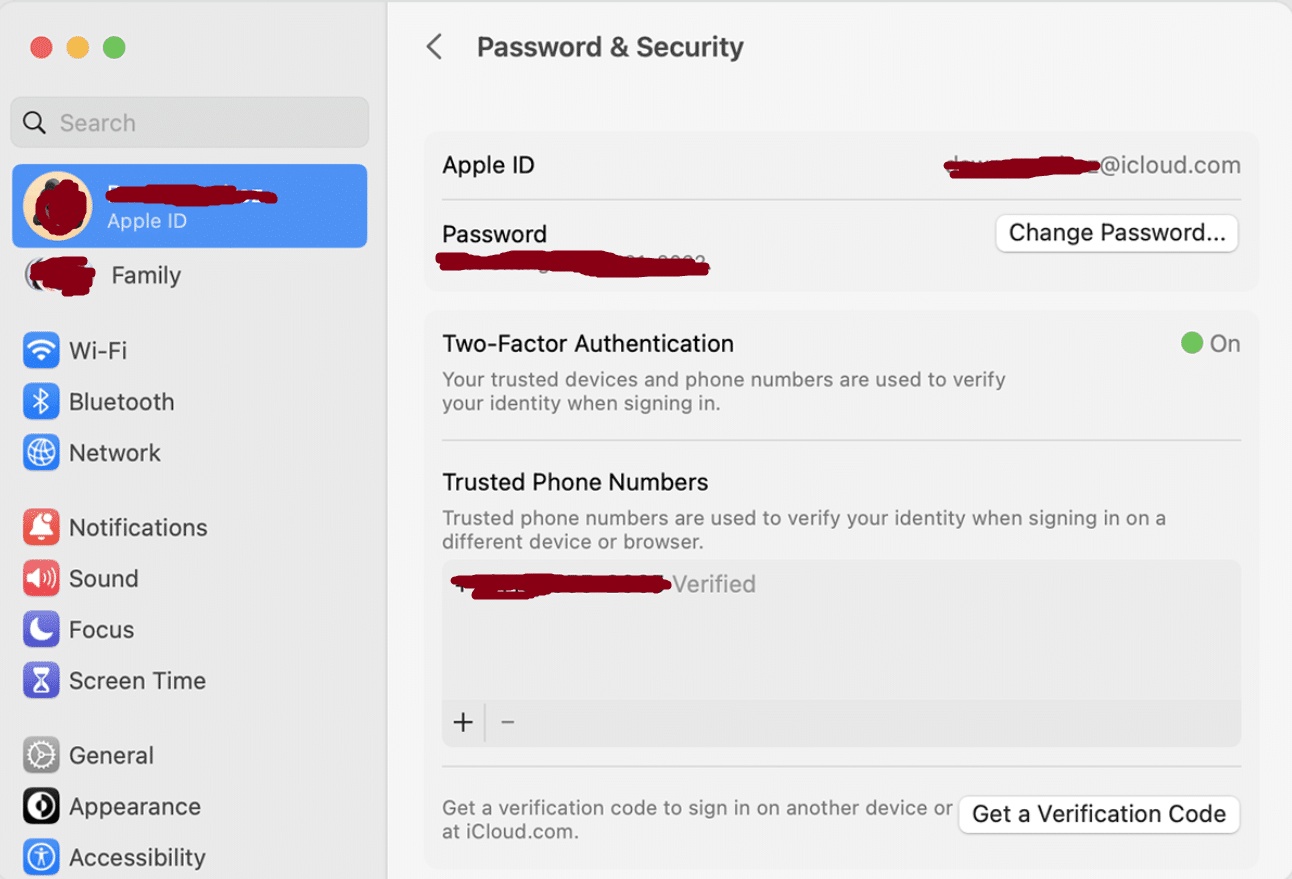Open the Family sidebar item
1292x879 pixels.
145,275
